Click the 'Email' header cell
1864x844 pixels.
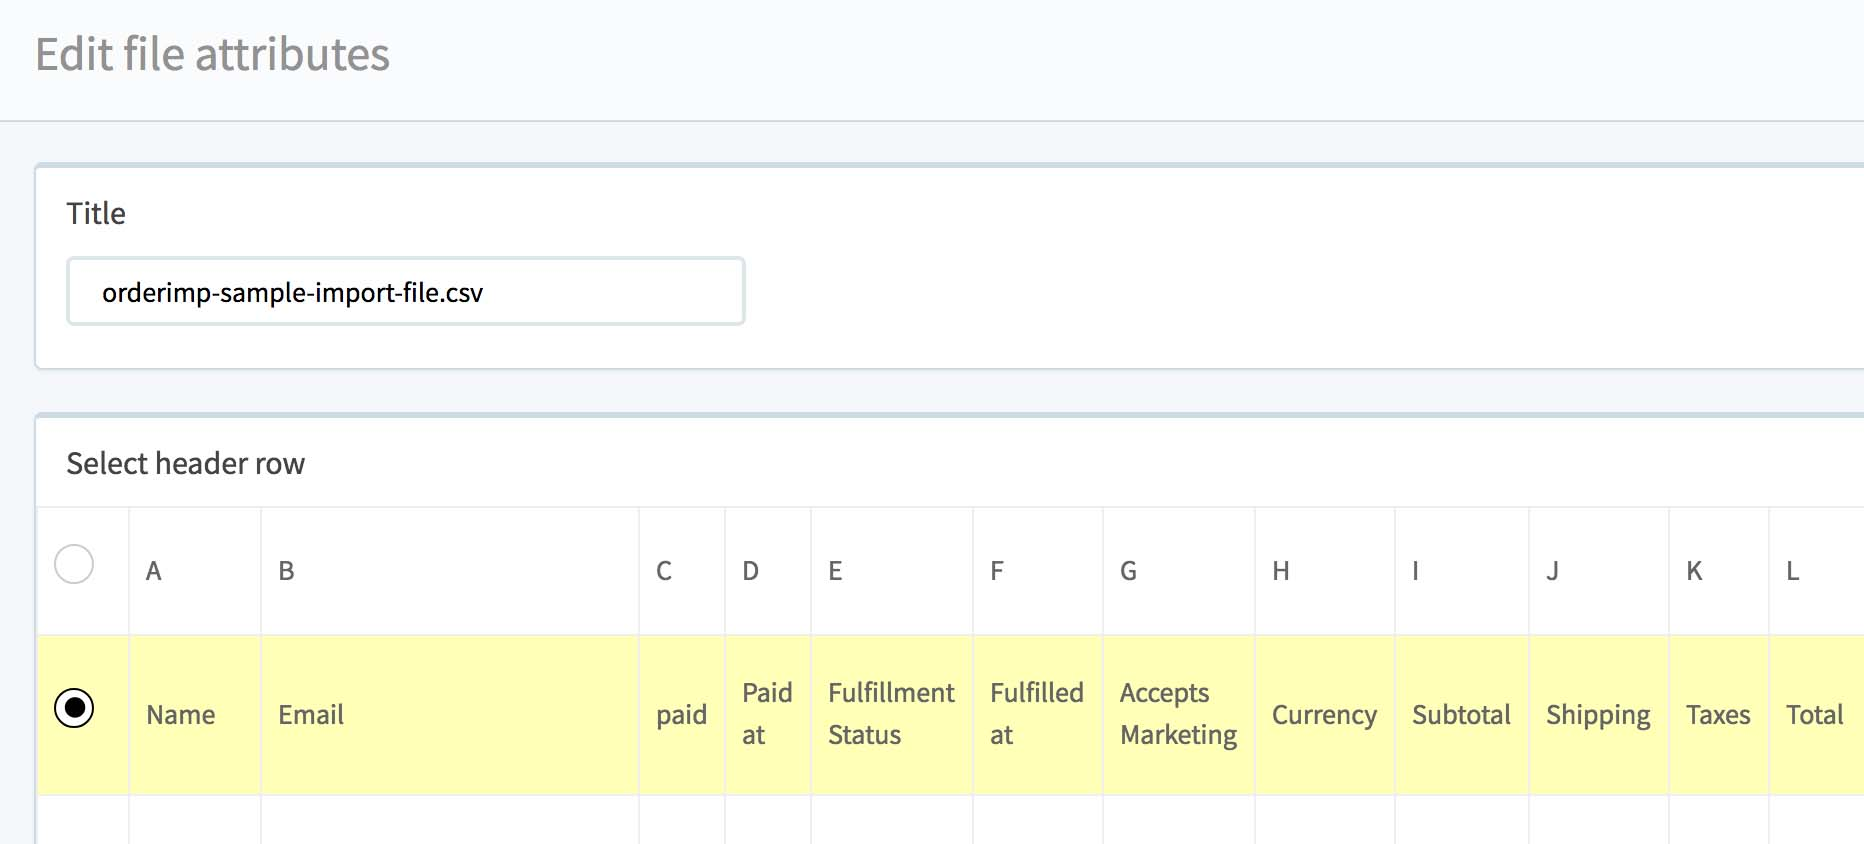point(450,715)
